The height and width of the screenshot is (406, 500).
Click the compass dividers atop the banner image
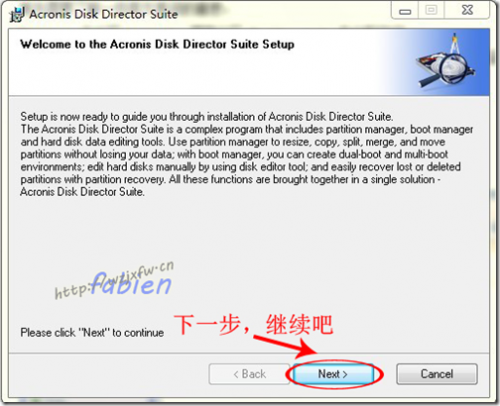tap(455, 43)
